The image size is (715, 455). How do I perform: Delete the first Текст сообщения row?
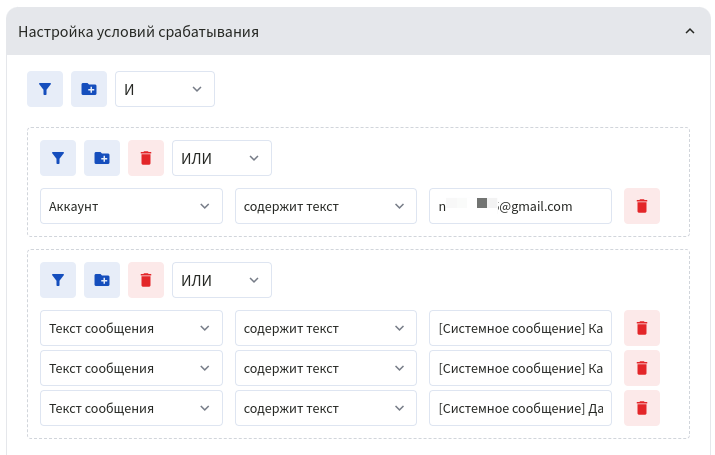tap(642, 328)
